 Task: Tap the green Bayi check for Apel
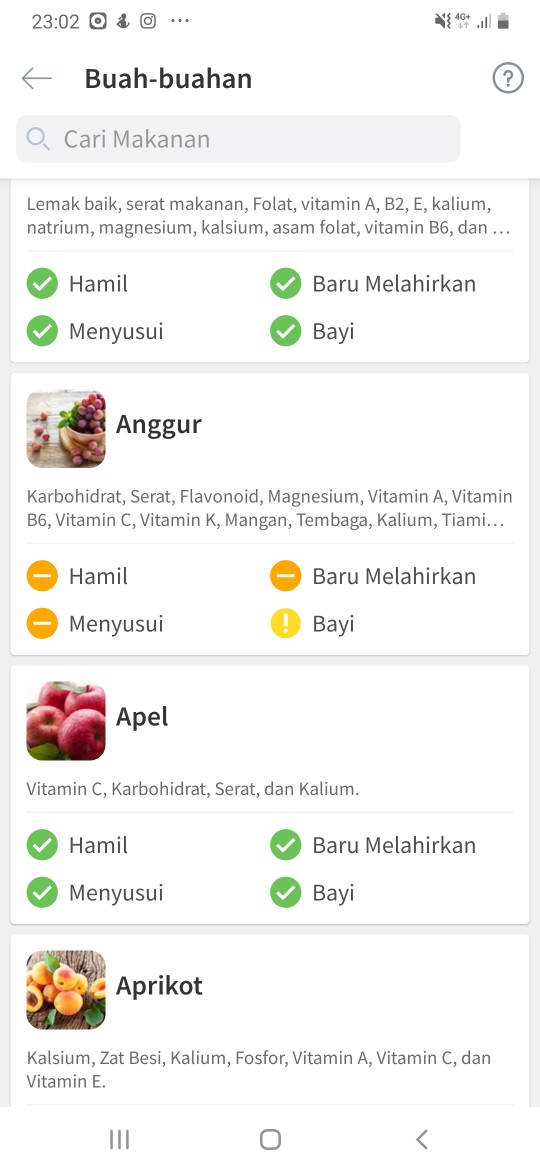pyautogui.click(x=286, y=892)
